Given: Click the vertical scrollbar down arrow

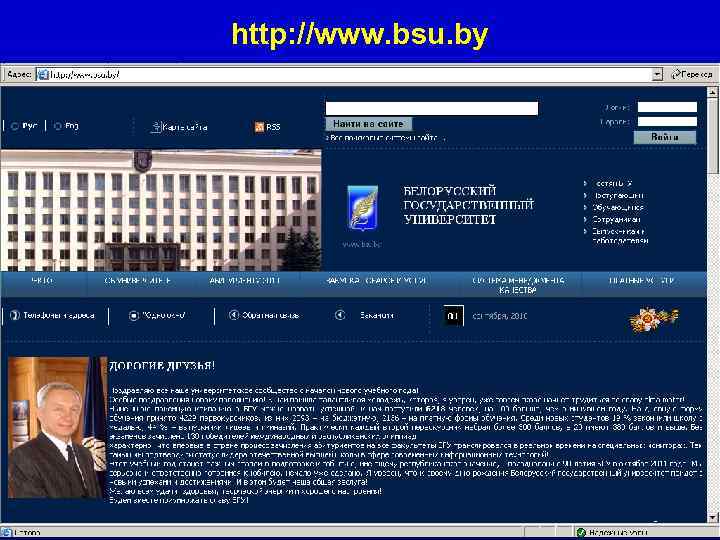Looking at the screenshot, I should 713,517.
